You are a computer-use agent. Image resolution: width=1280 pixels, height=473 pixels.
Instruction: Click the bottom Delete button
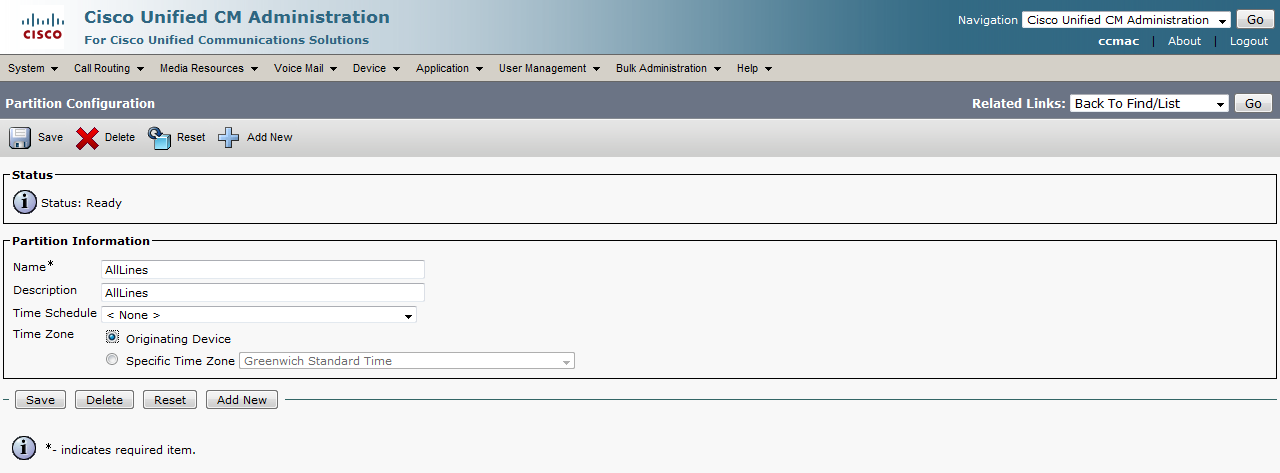tap(104, 400)
